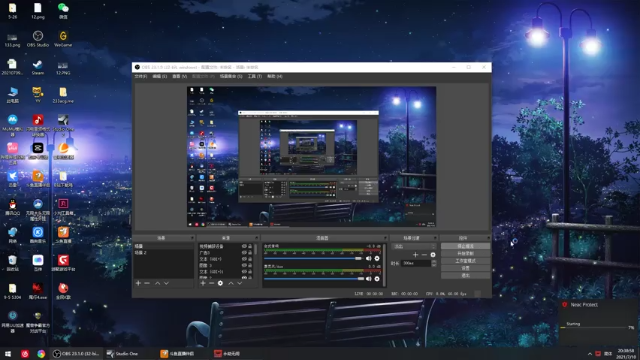
Task: Open the Windows Start button
Action: click(x=8, y=353)
